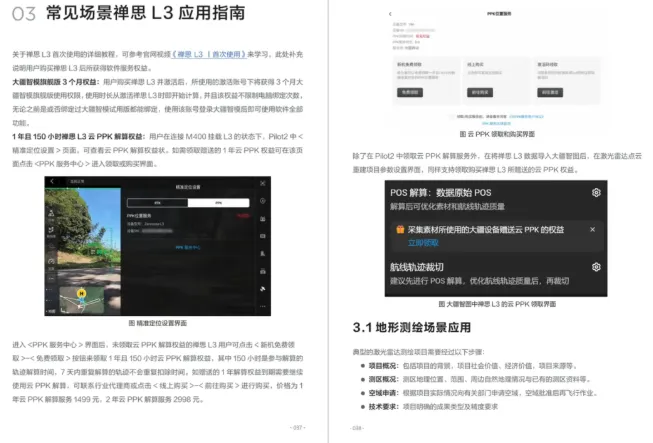Click the gift icon in PPK 权益 banner
The height and width of the screenshot is (443, 653).
[x=400, y=229]
